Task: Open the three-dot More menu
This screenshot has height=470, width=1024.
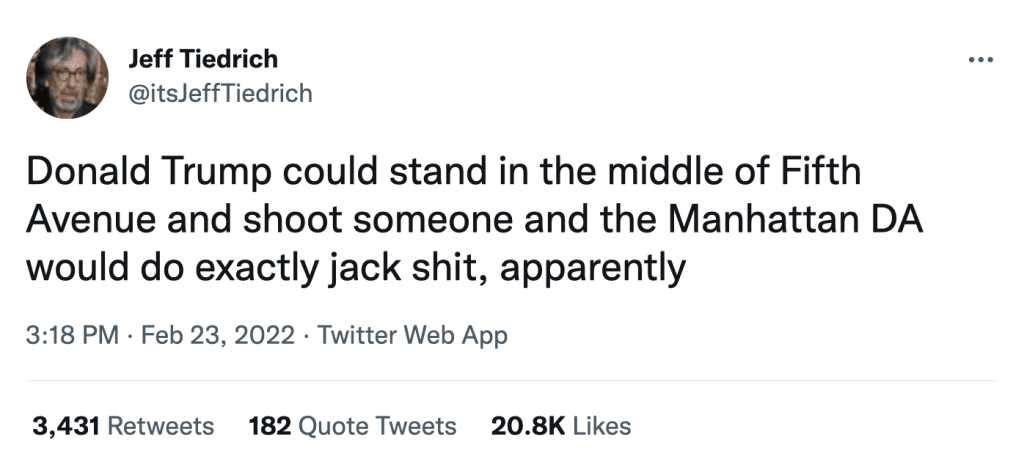Action: coord(982,59)
